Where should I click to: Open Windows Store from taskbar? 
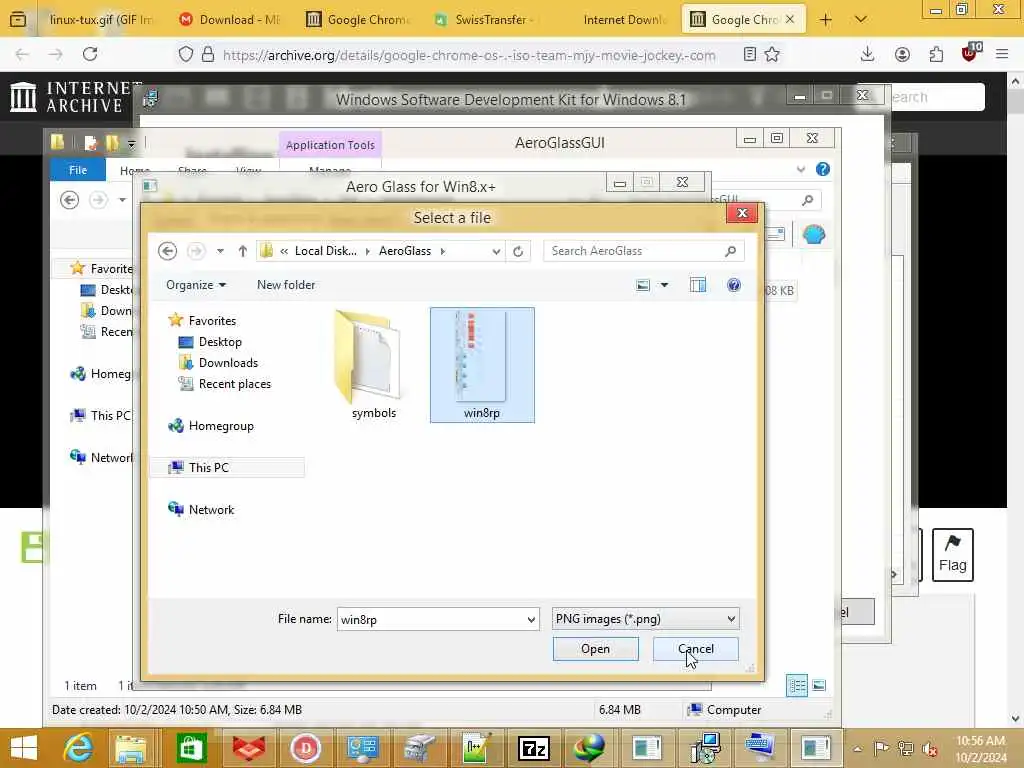[x=191, y=748]
